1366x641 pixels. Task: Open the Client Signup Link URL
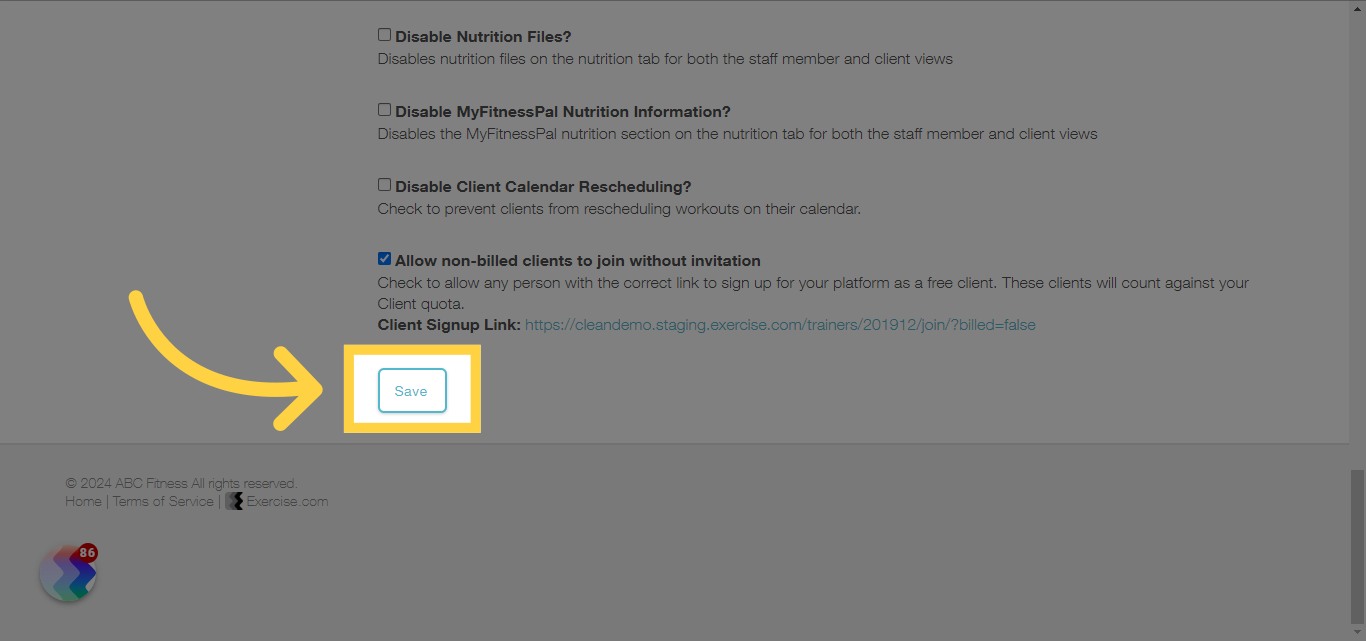(780, 325)
